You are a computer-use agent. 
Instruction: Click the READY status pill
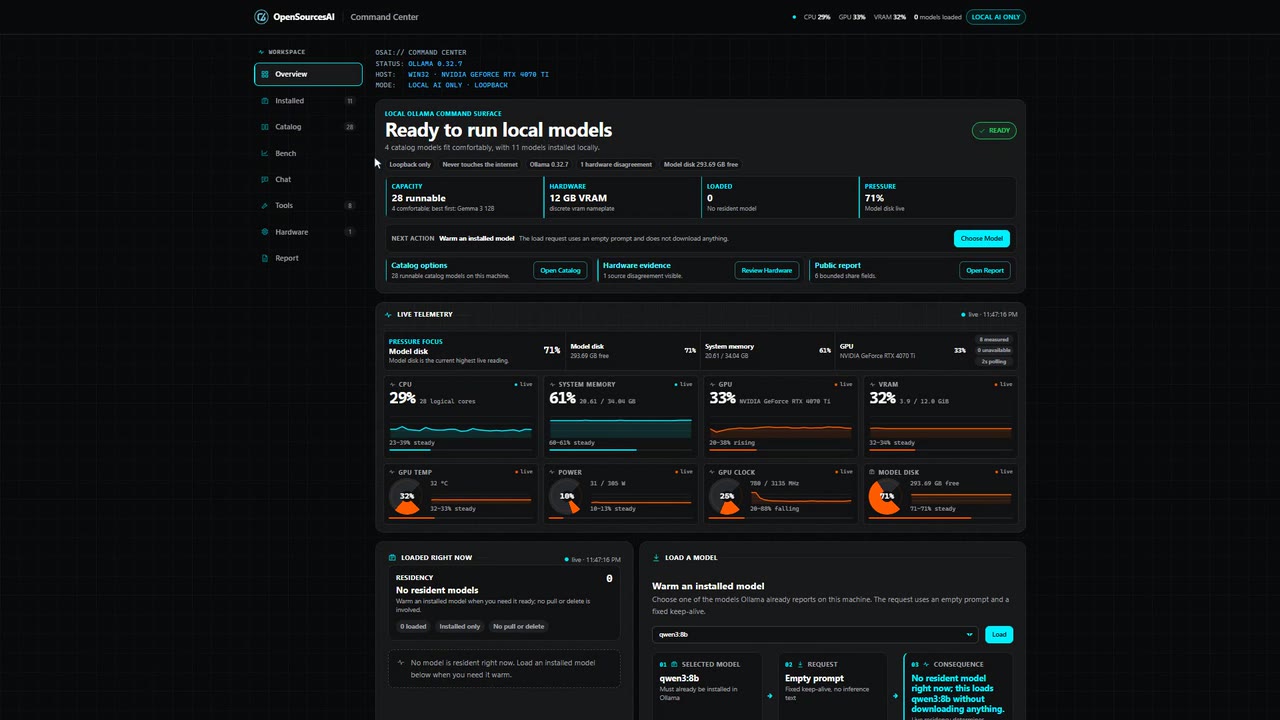[x=994, y=130]
